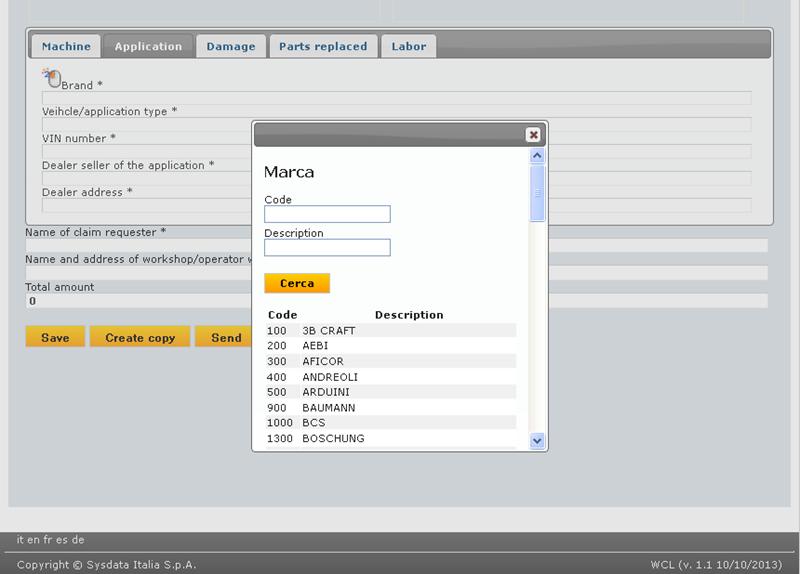Open the Parts replaced tab
The image size is (800, 574).
[x=323, y=46]
